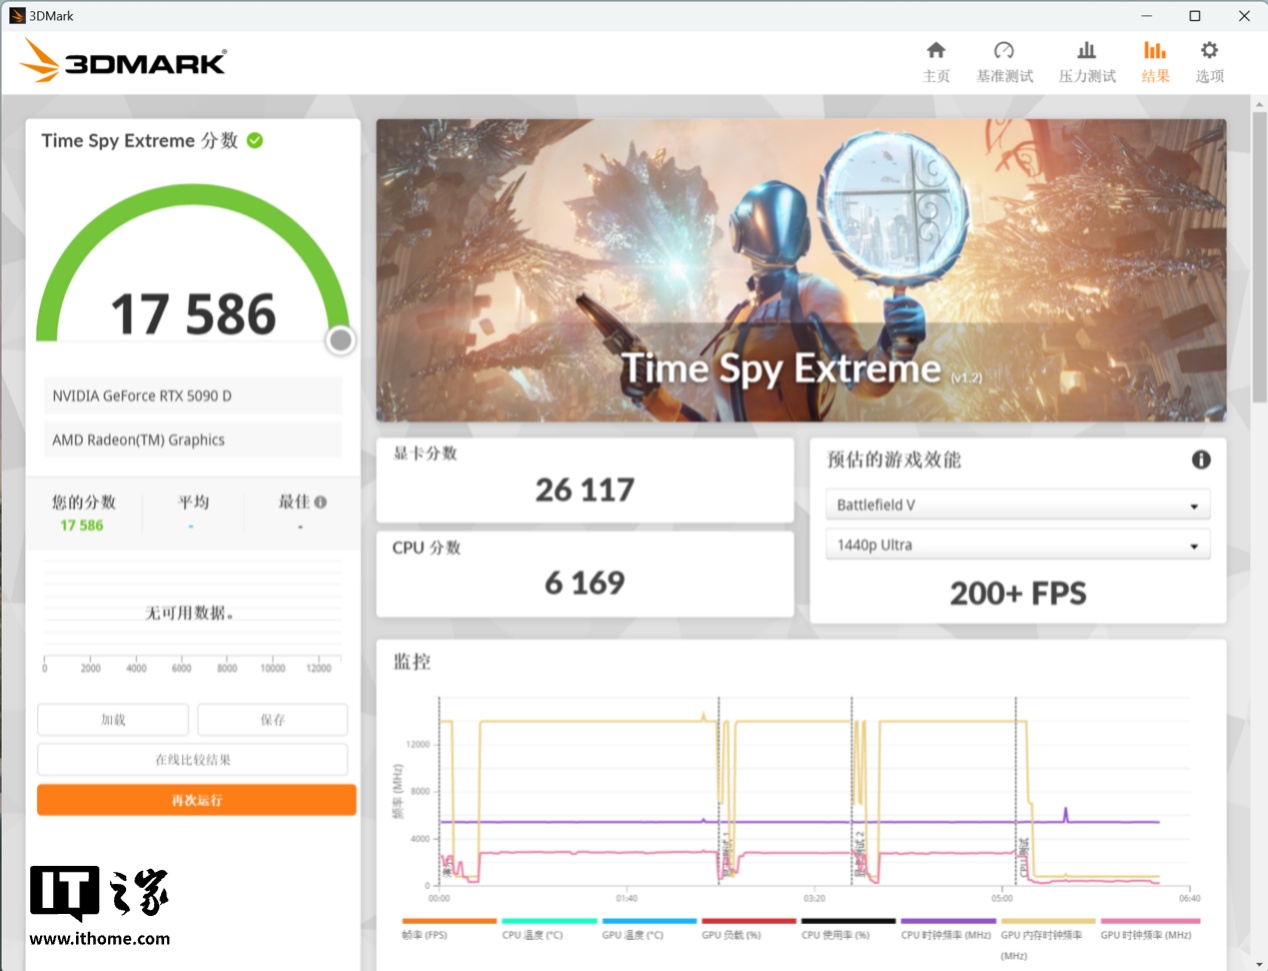Toggle the CPU 温度 legend series

click(548, 921)
